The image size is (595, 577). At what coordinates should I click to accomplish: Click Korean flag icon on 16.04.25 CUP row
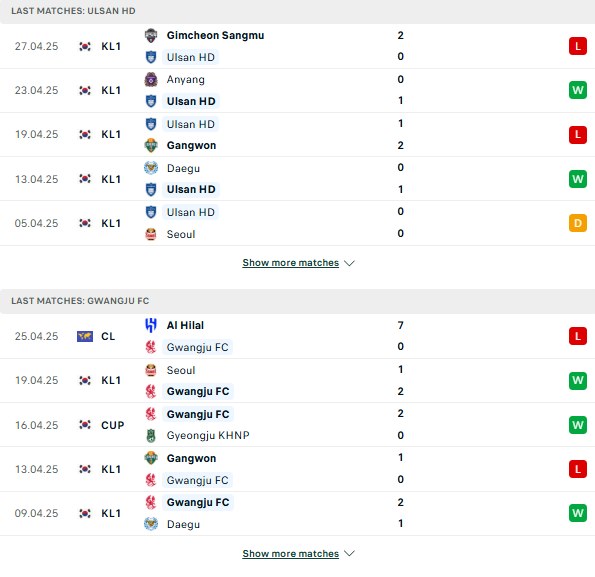[85, 425]
